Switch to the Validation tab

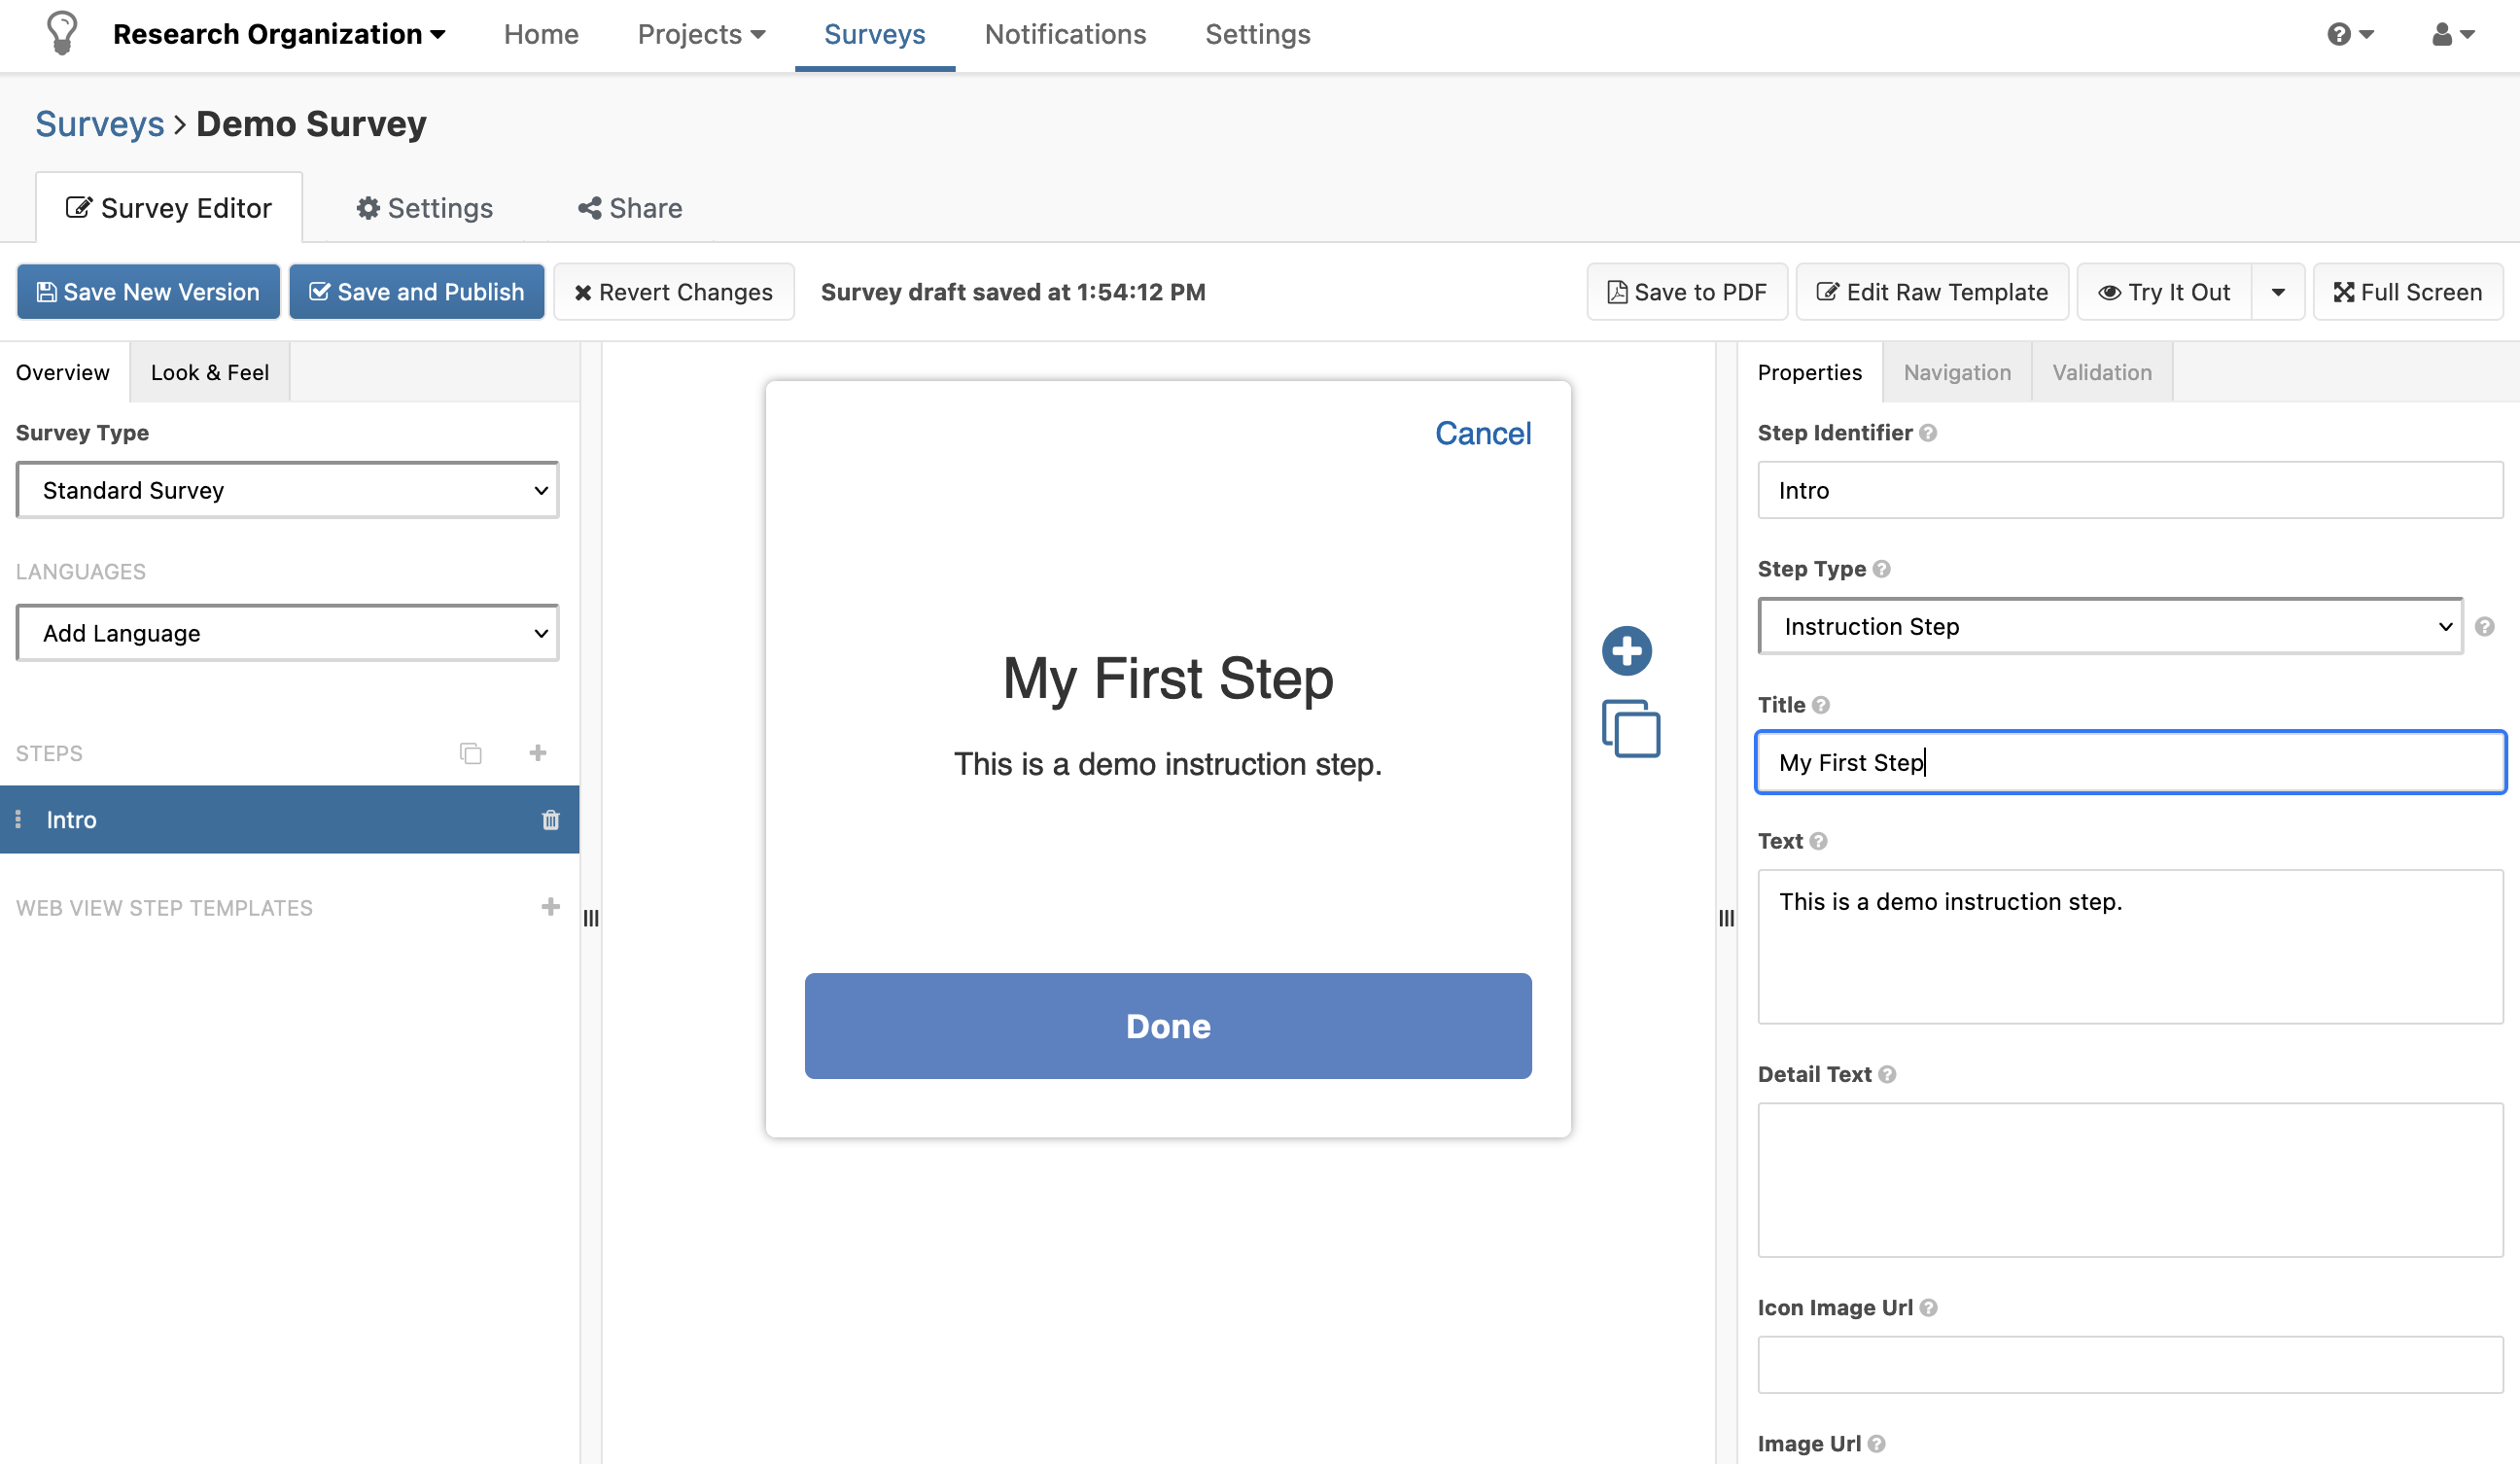click(x=2101, y=372)
